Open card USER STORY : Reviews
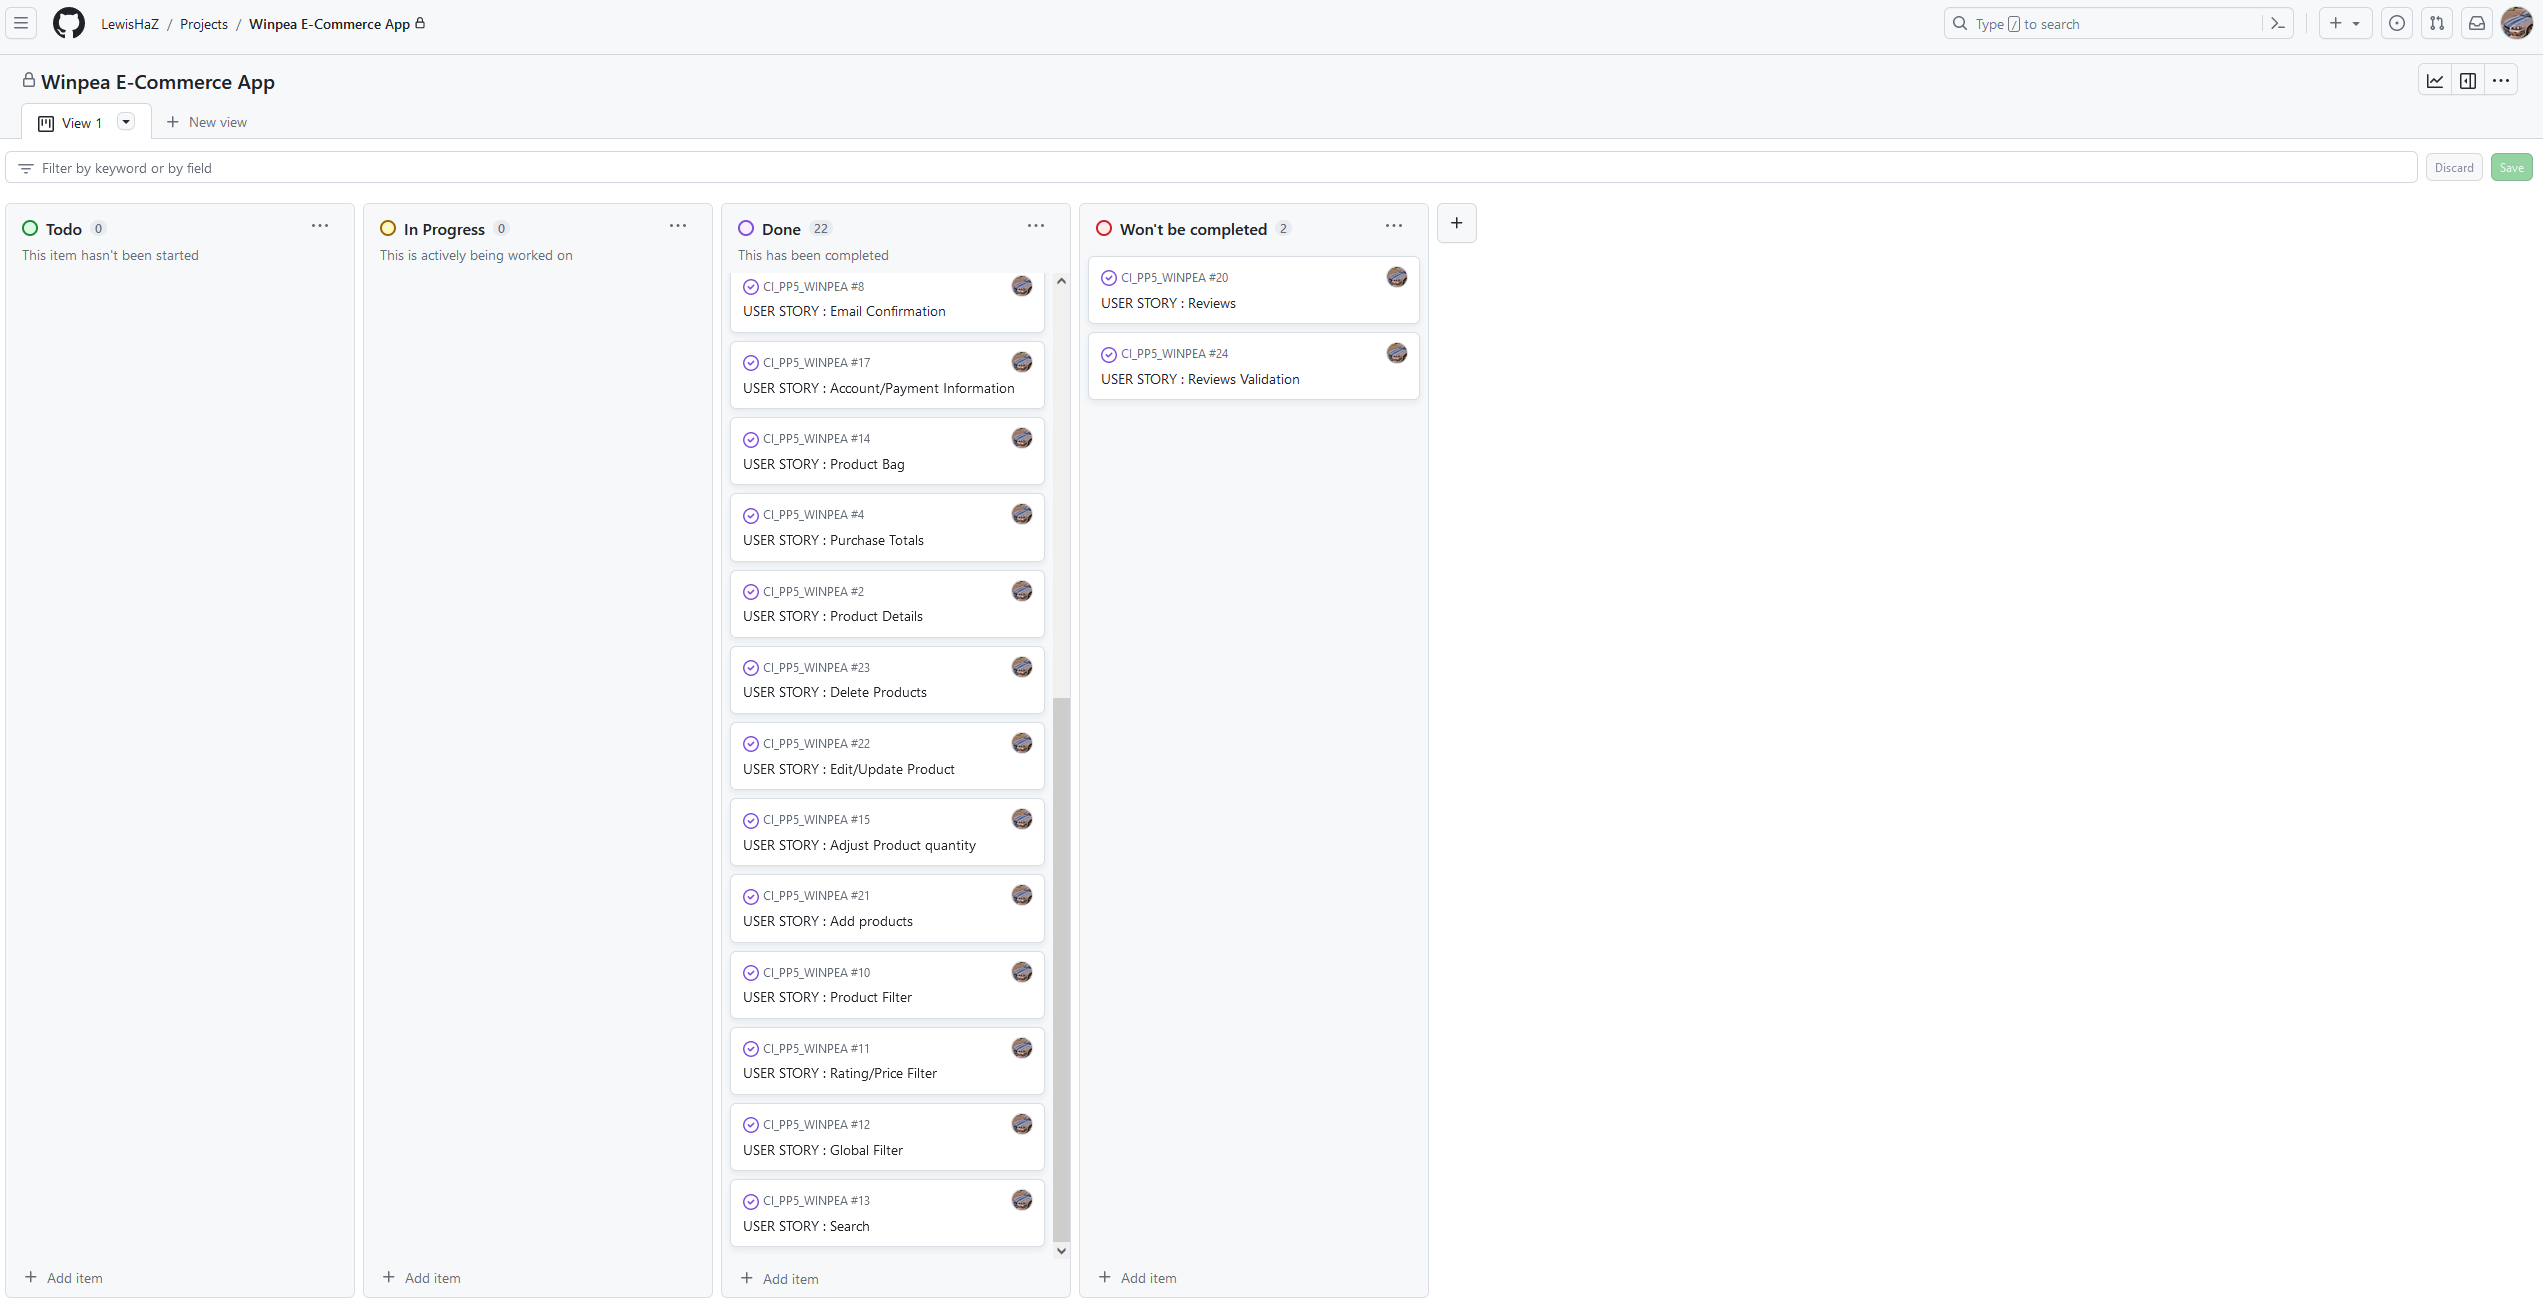This screenshot has height=1301, width=2543. pyautogui.click(x=1168, y=303)
